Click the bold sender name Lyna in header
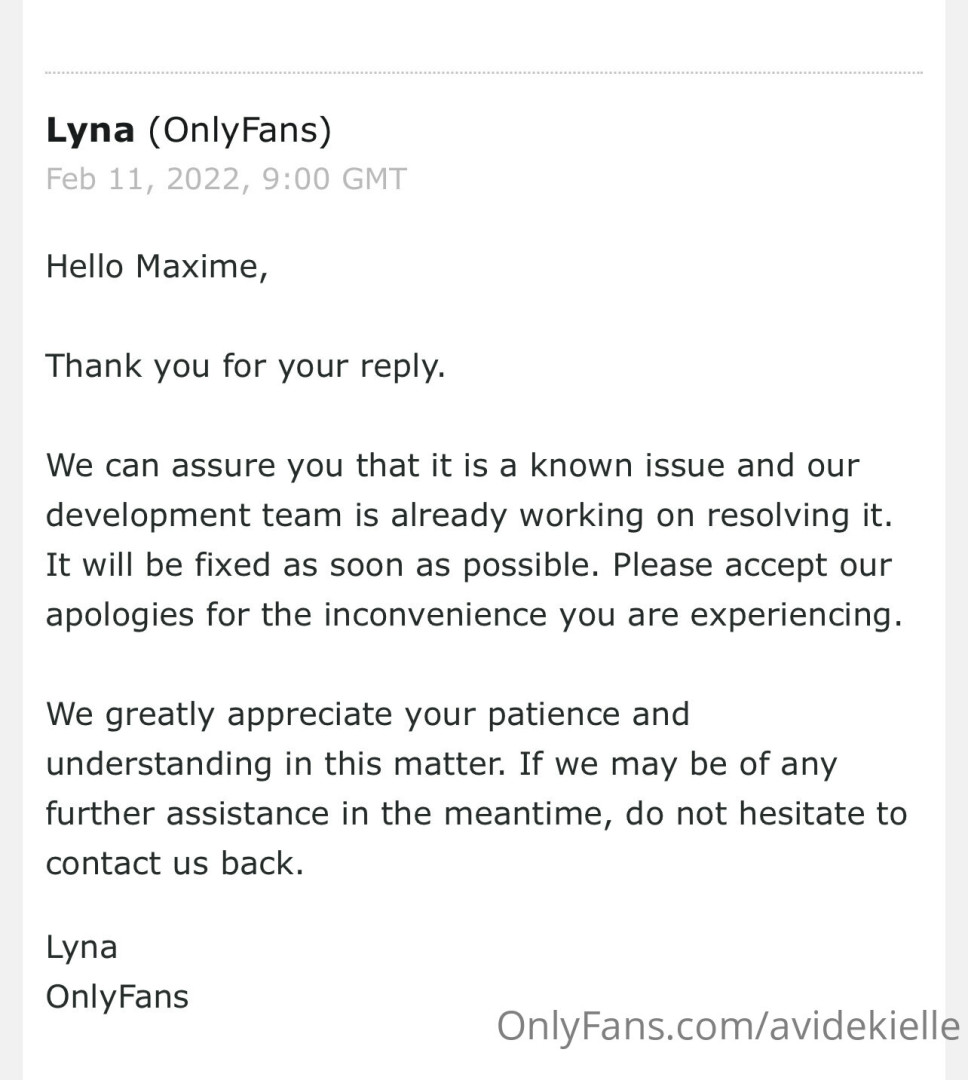Screen dimensions: 968x1080 (90, 131)
